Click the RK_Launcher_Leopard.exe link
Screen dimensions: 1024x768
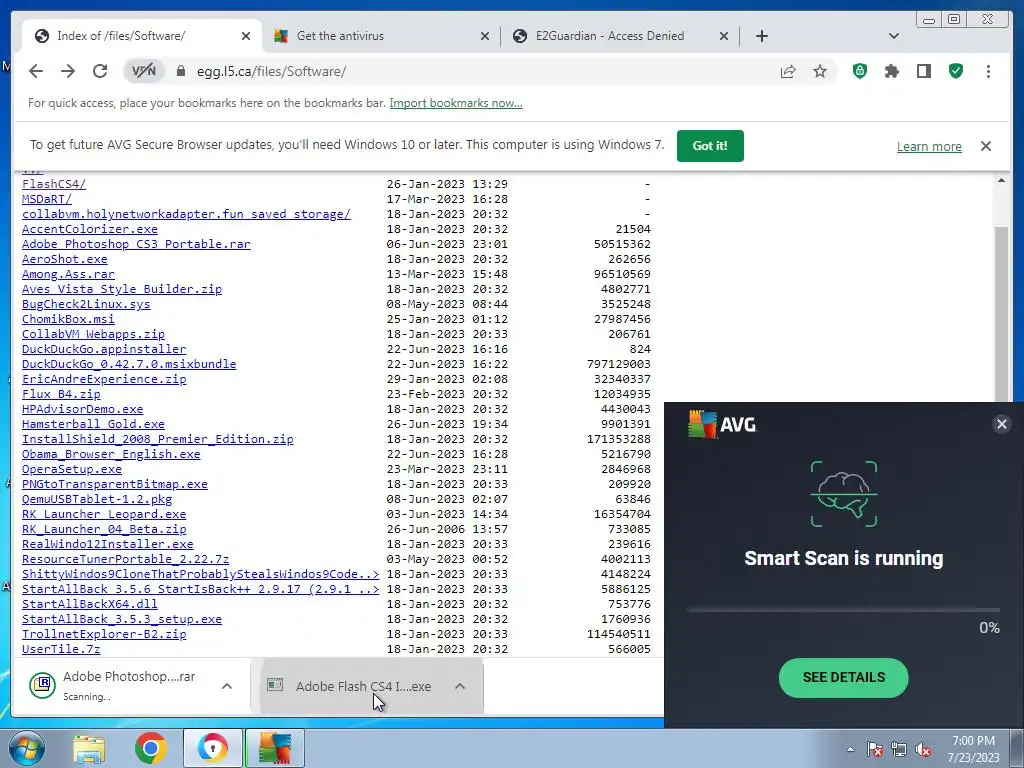pos(104,515)
